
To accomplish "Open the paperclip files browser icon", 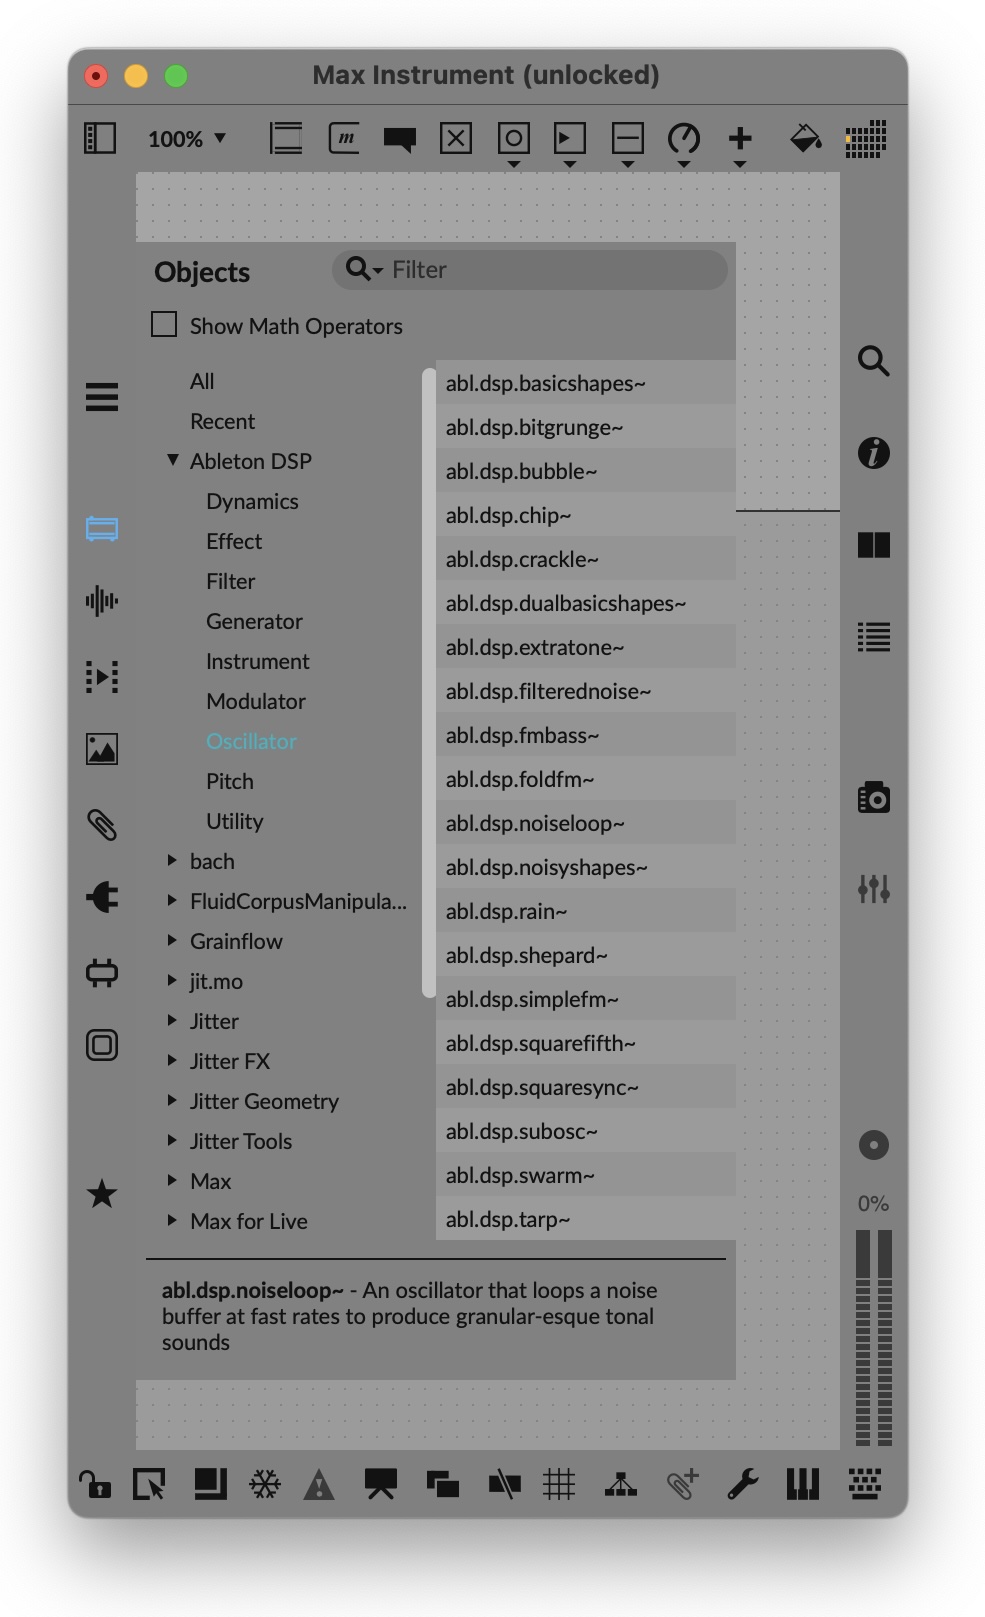I will coord(102,824).
